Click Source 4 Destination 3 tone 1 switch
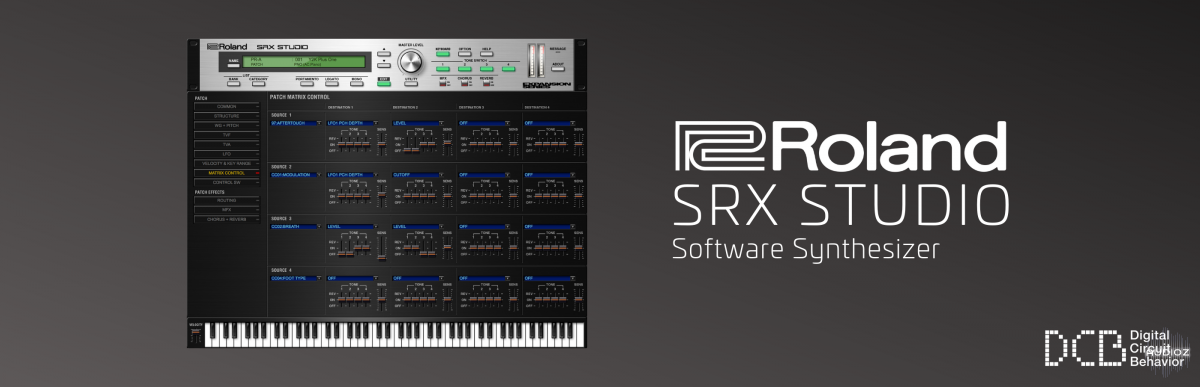Screen dimensions: 1200x387 [473, 300]
